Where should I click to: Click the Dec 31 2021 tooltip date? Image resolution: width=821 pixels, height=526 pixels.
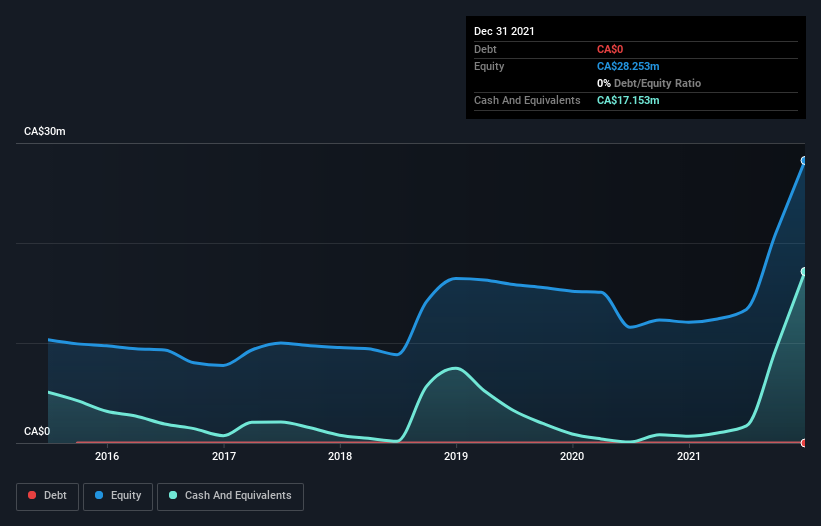[x=504, y=31]
